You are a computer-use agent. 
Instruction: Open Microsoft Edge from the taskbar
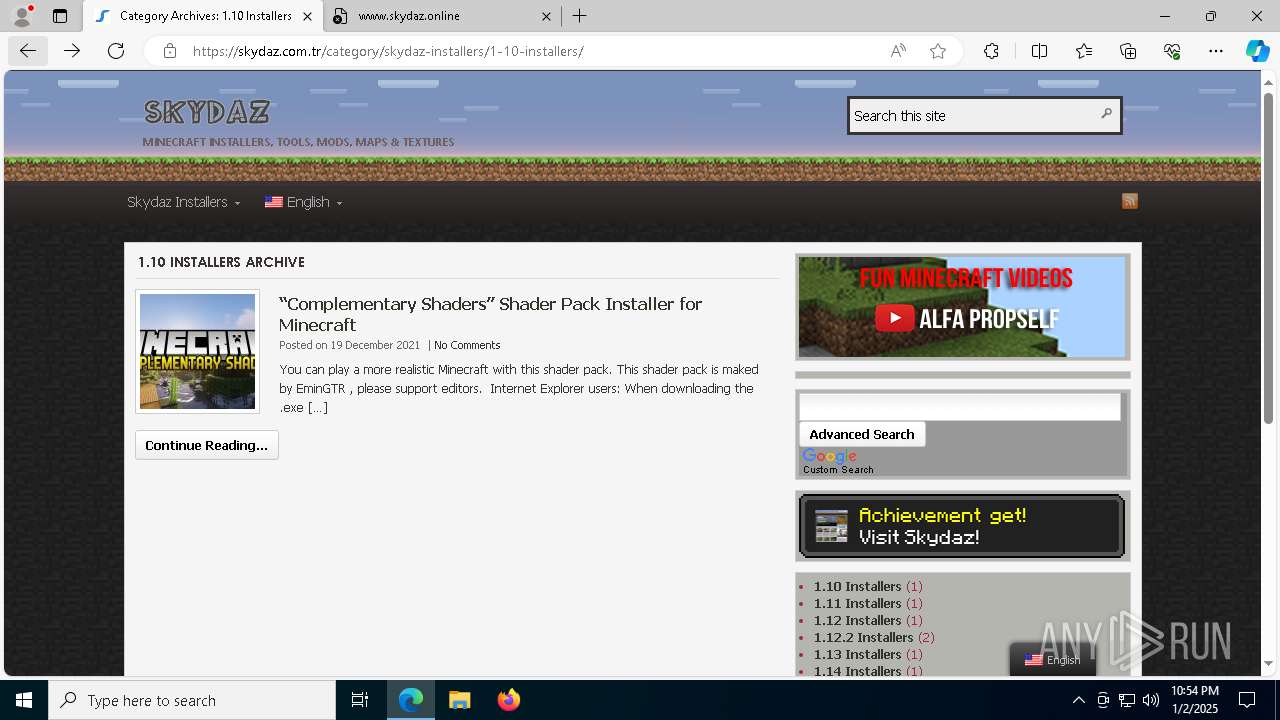411,700
